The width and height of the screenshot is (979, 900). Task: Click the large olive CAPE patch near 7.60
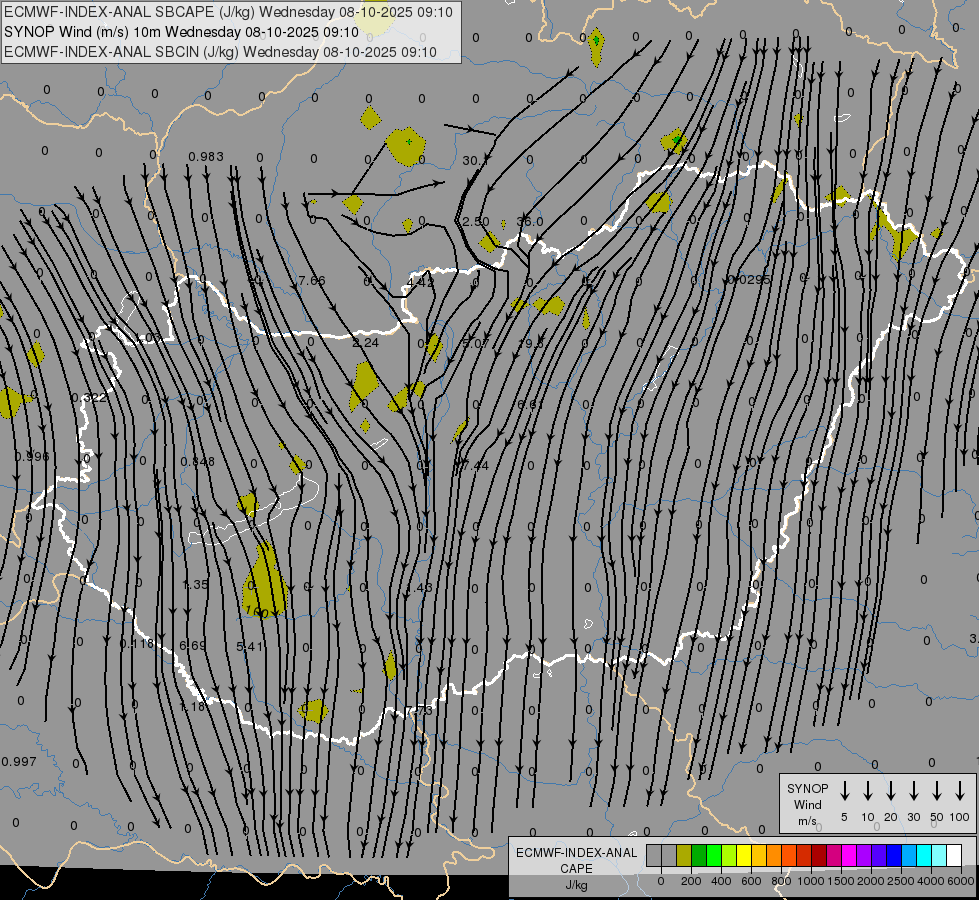pyautogui.click(x=266, y=578)
